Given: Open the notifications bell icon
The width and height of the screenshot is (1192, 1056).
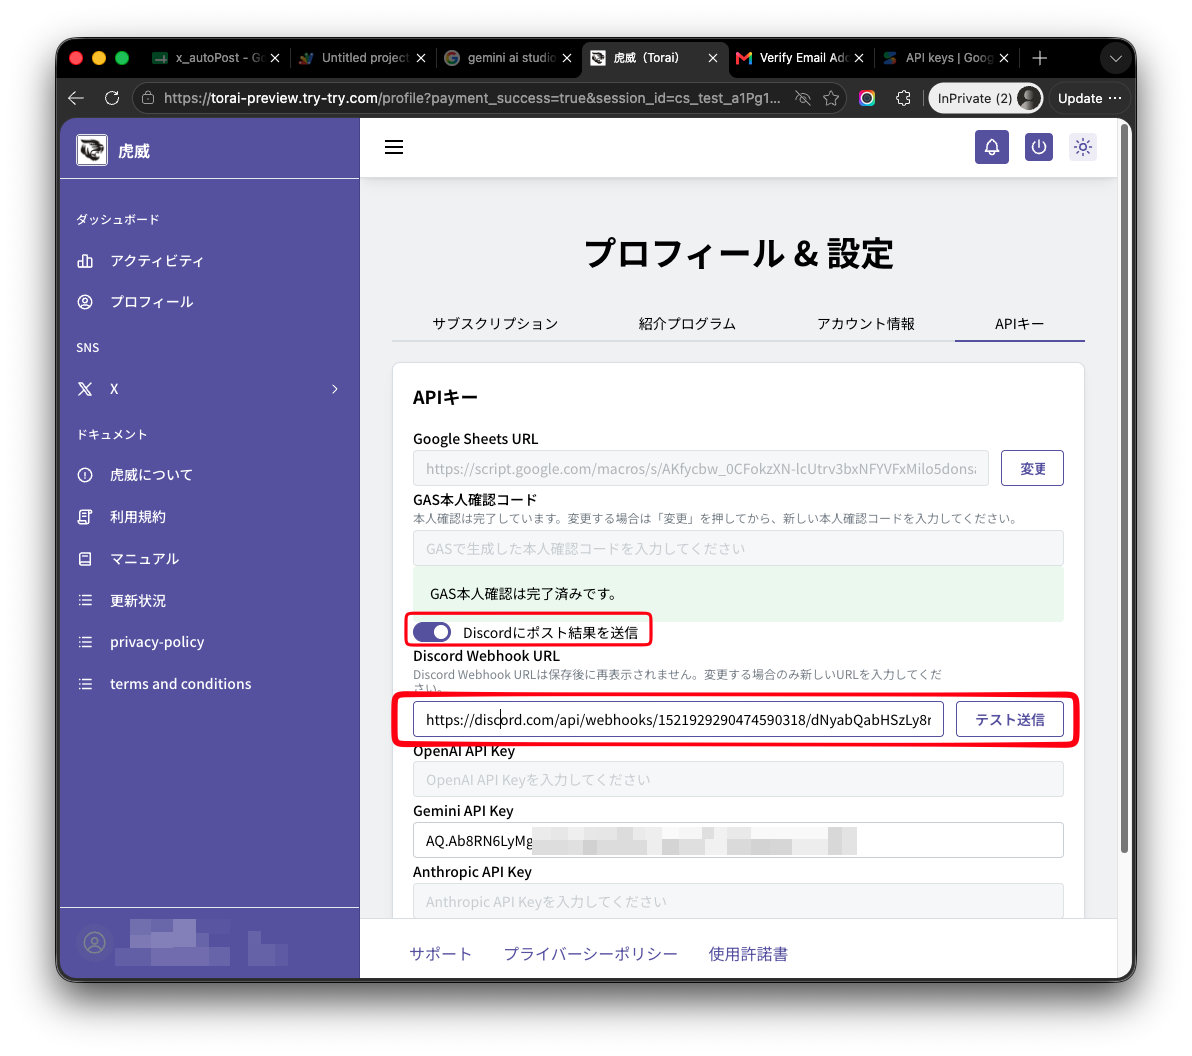Looking at the screenshot, I should 991,147.
